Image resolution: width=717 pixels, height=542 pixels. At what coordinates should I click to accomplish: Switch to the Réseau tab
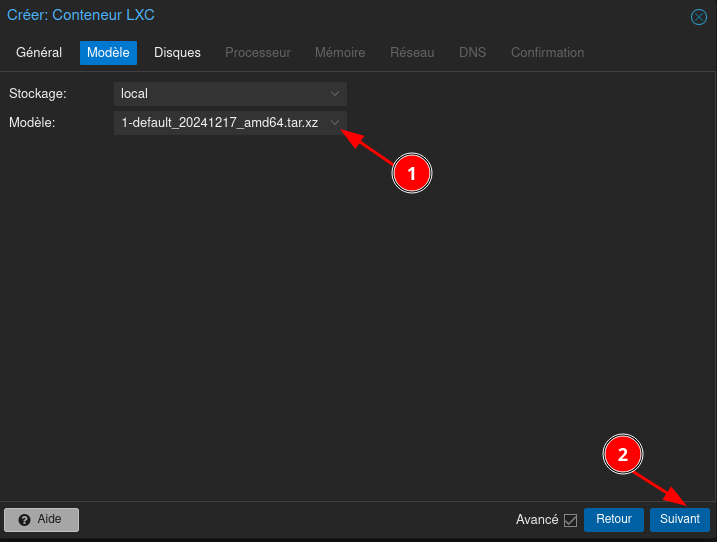[412, 53]
